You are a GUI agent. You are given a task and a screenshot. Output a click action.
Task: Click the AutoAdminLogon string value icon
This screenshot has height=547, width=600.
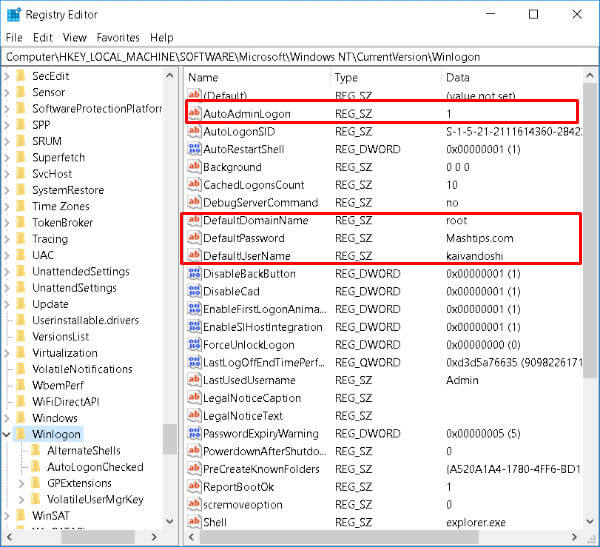(194, 113)
